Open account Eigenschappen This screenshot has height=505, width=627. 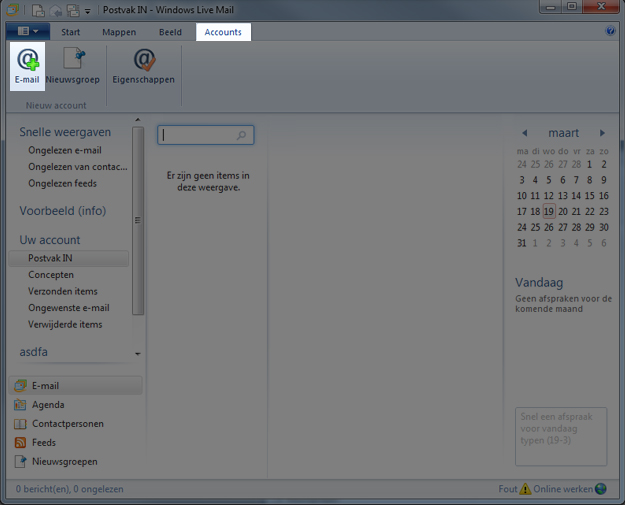pyautogui.click(x=143, y=66)
